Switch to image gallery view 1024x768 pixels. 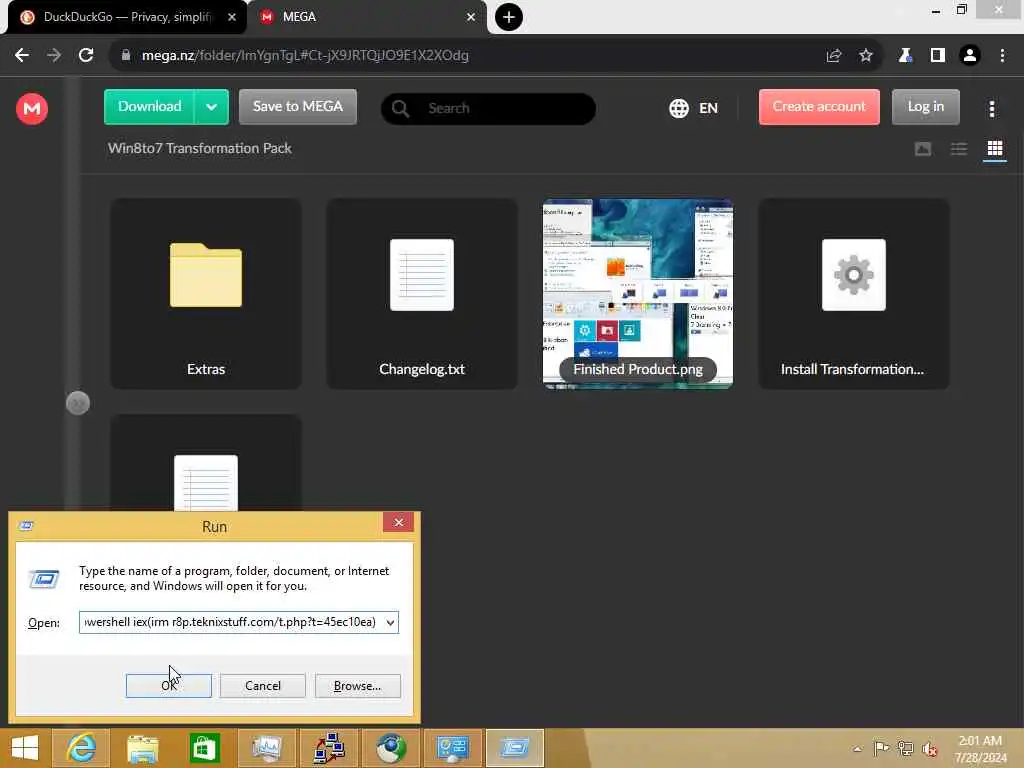coord(922,149)
